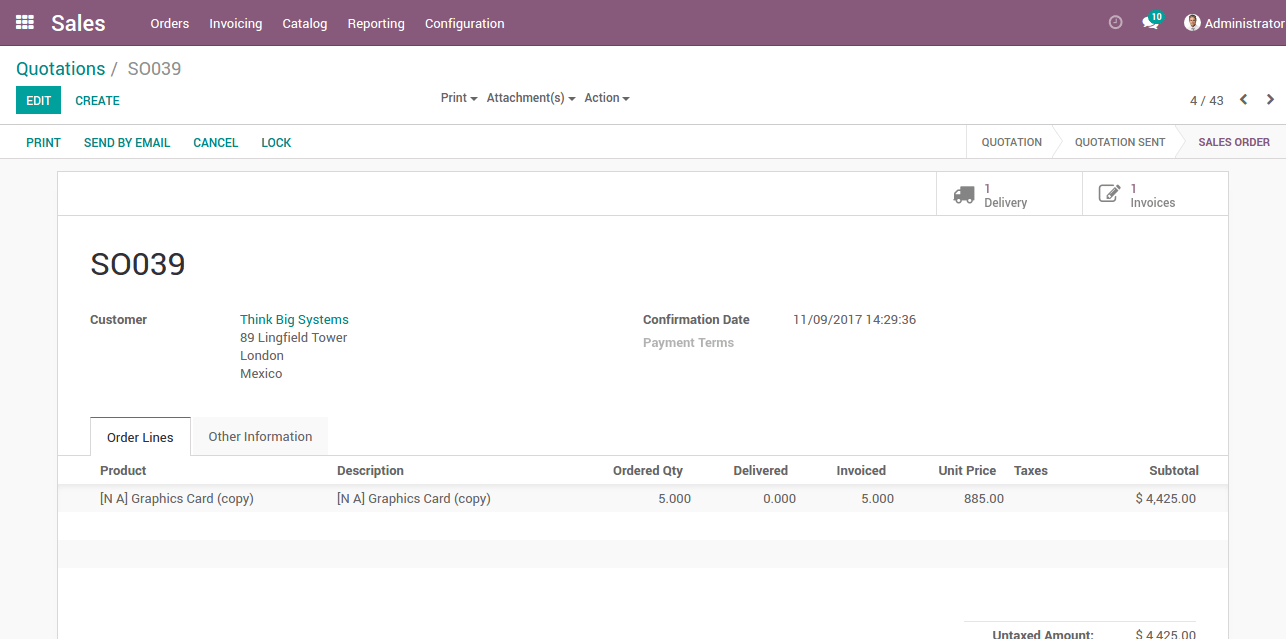Click the clock activities icon
This screenshot has width=1286, height=639.
point(1116,22)
